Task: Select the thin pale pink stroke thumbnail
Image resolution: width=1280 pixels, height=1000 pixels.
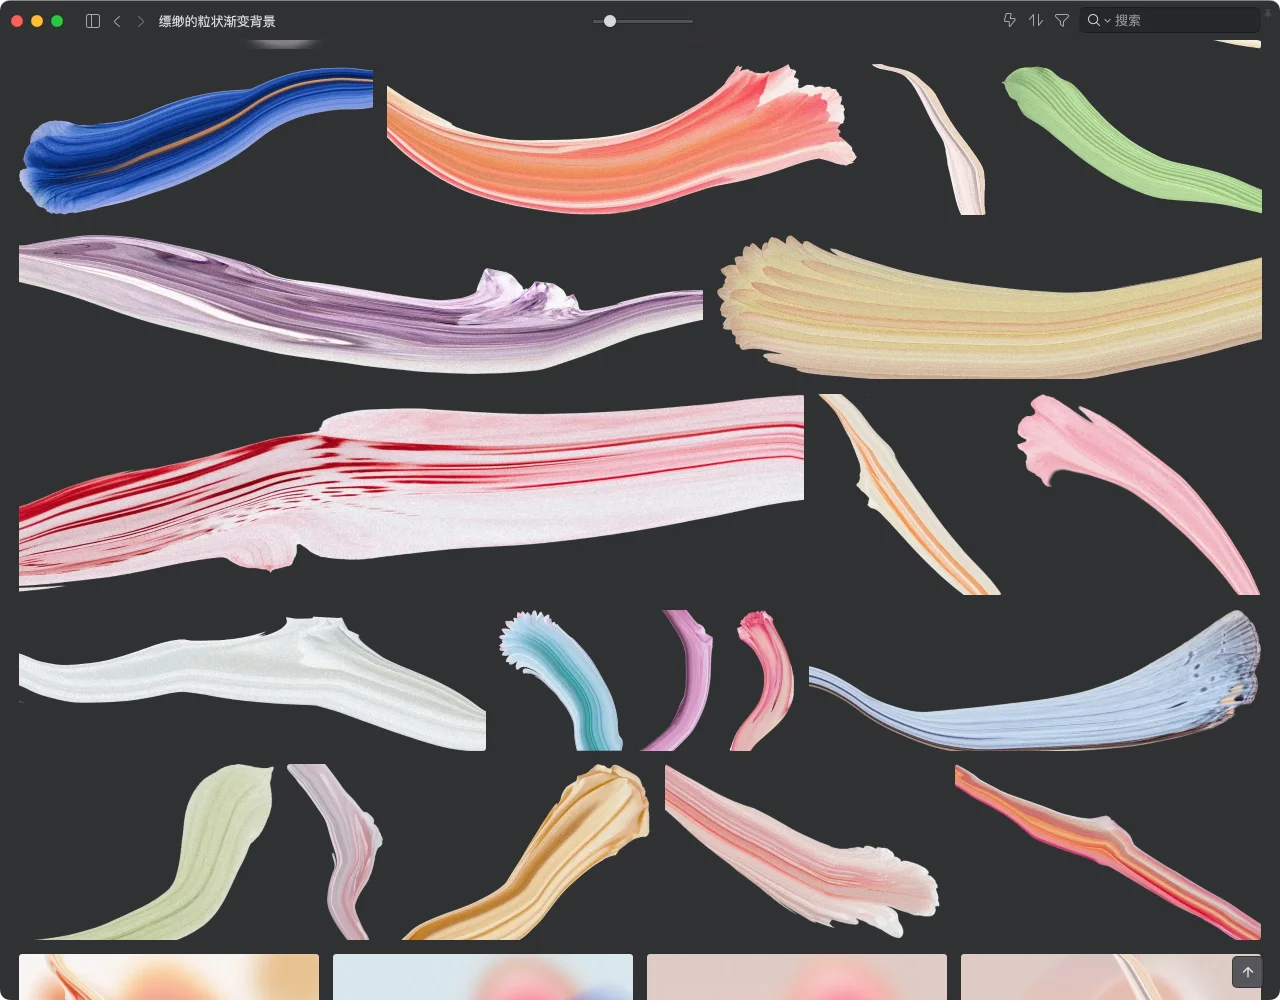Action: point(930,139)
